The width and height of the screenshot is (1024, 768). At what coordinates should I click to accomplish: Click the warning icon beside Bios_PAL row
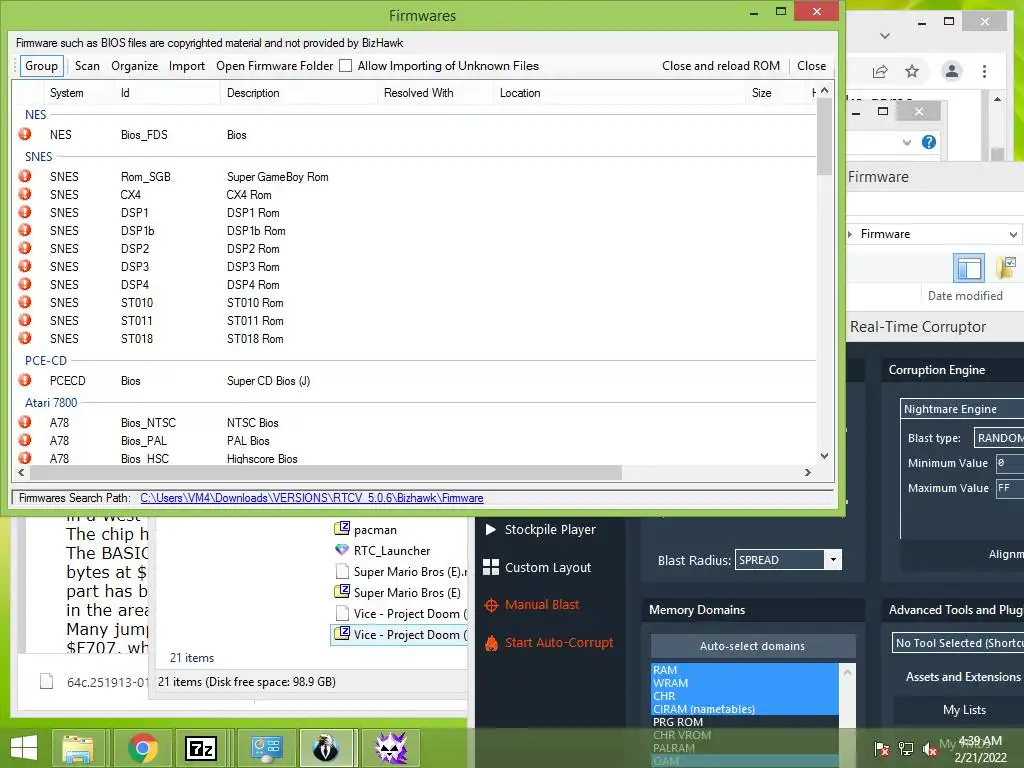[x=25, y=440]
